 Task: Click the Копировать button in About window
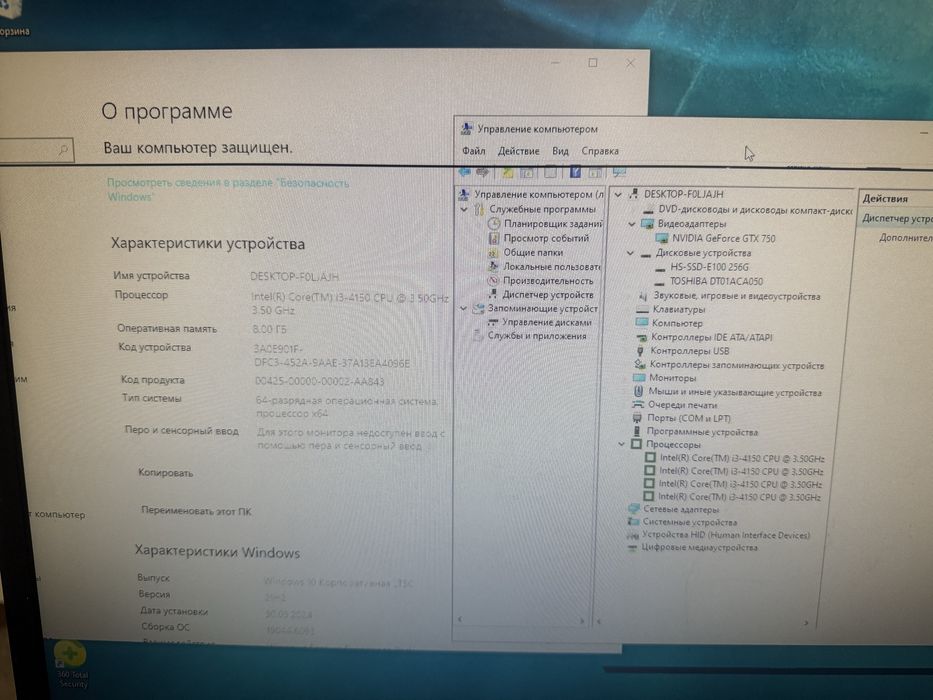click(165, 473)
